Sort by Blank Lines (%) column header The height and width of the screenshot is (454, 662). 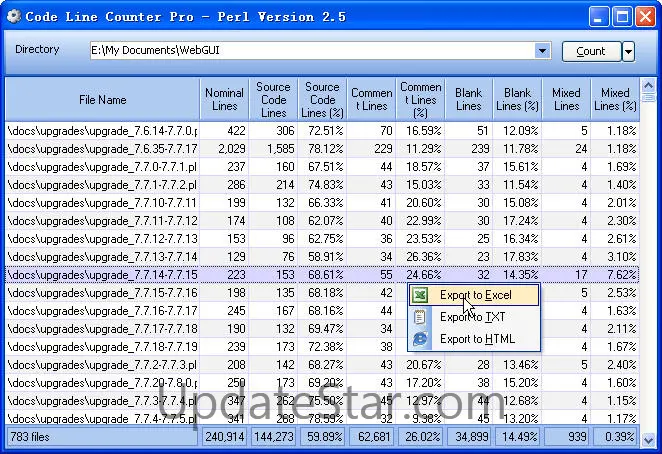517,100
